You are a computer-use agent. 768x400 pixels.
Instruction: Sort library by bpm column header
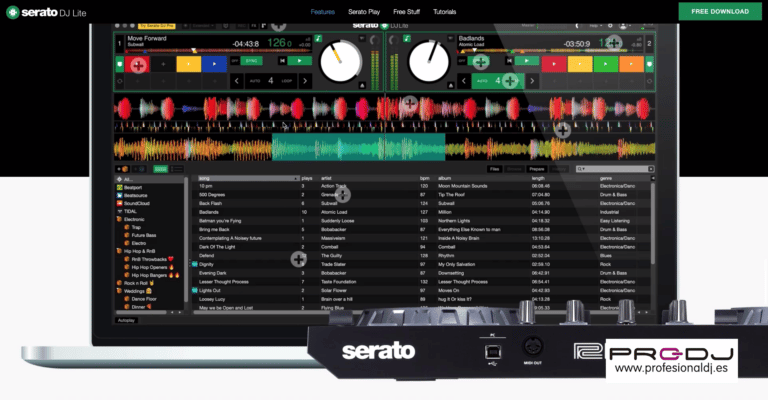[424, 178]
